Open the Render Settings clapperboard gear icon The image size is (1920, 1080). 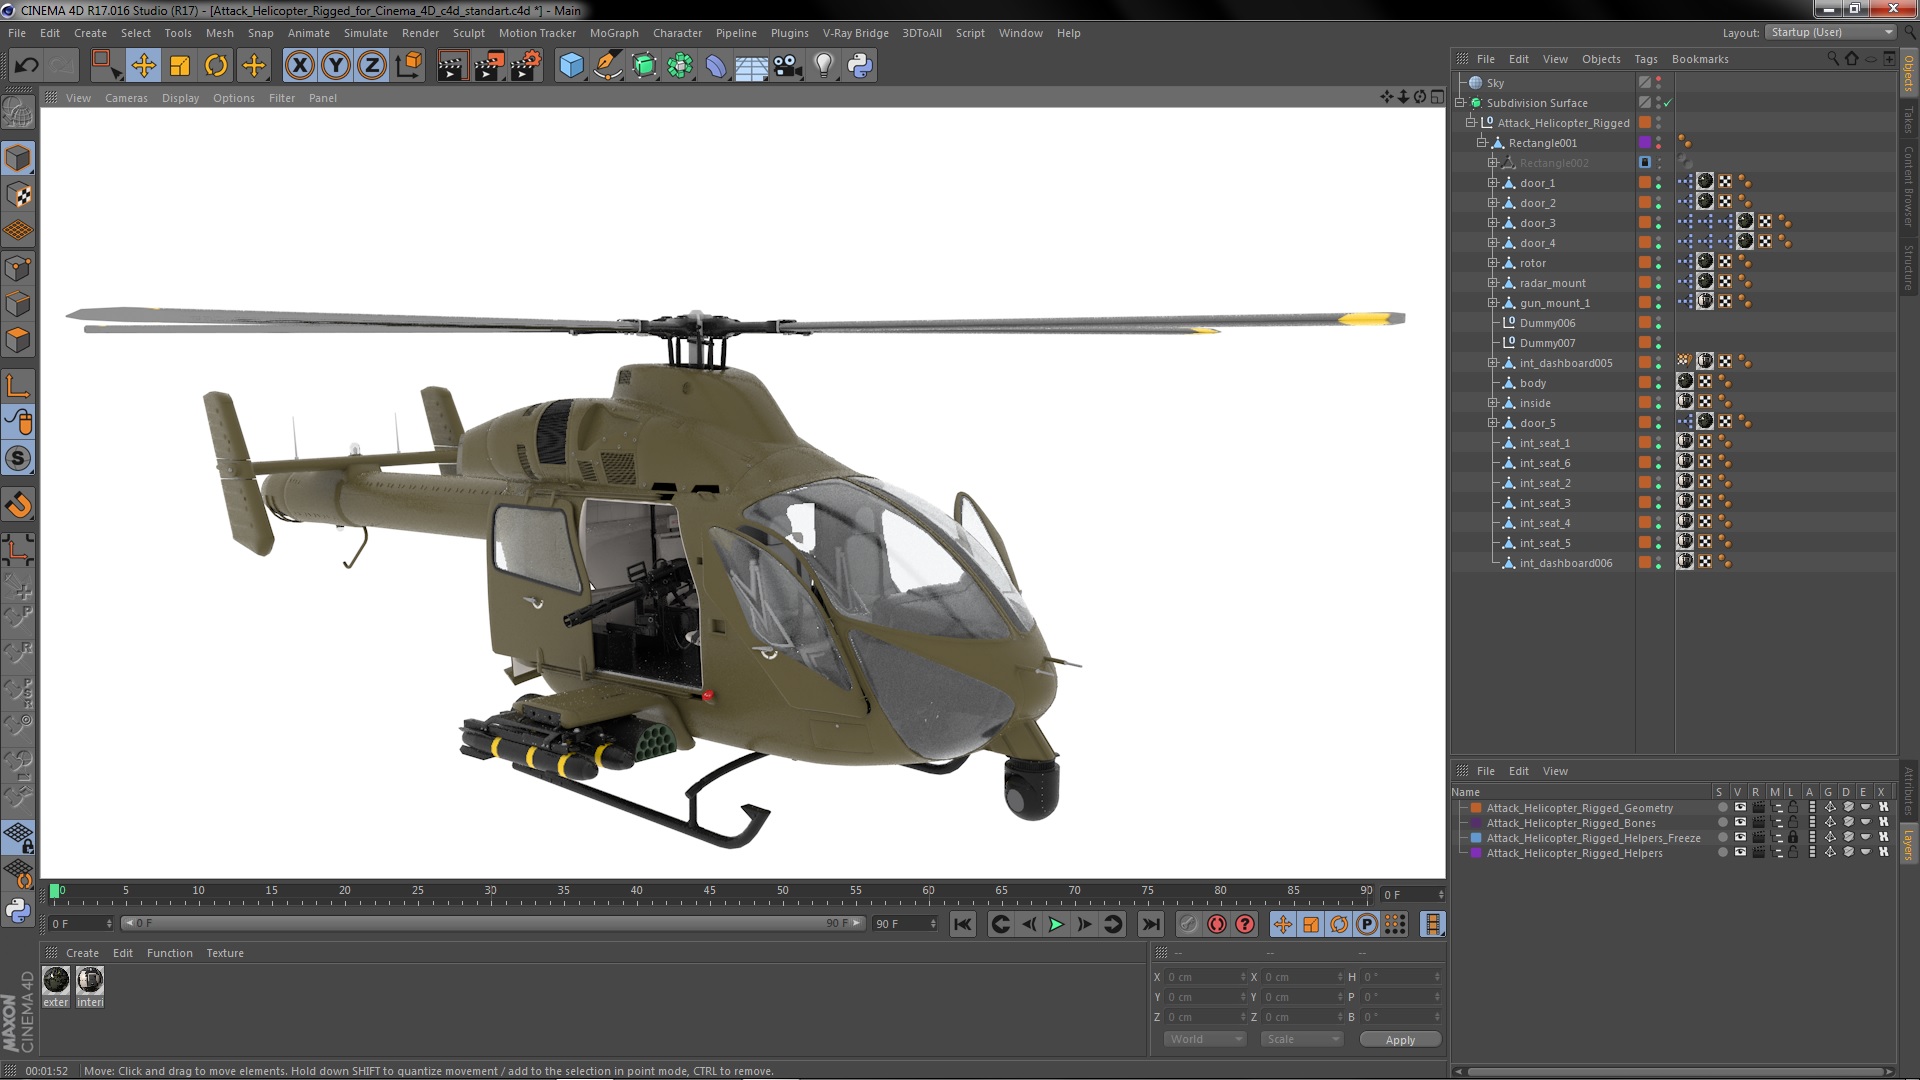pyautogui.click(x=525, y=66)
